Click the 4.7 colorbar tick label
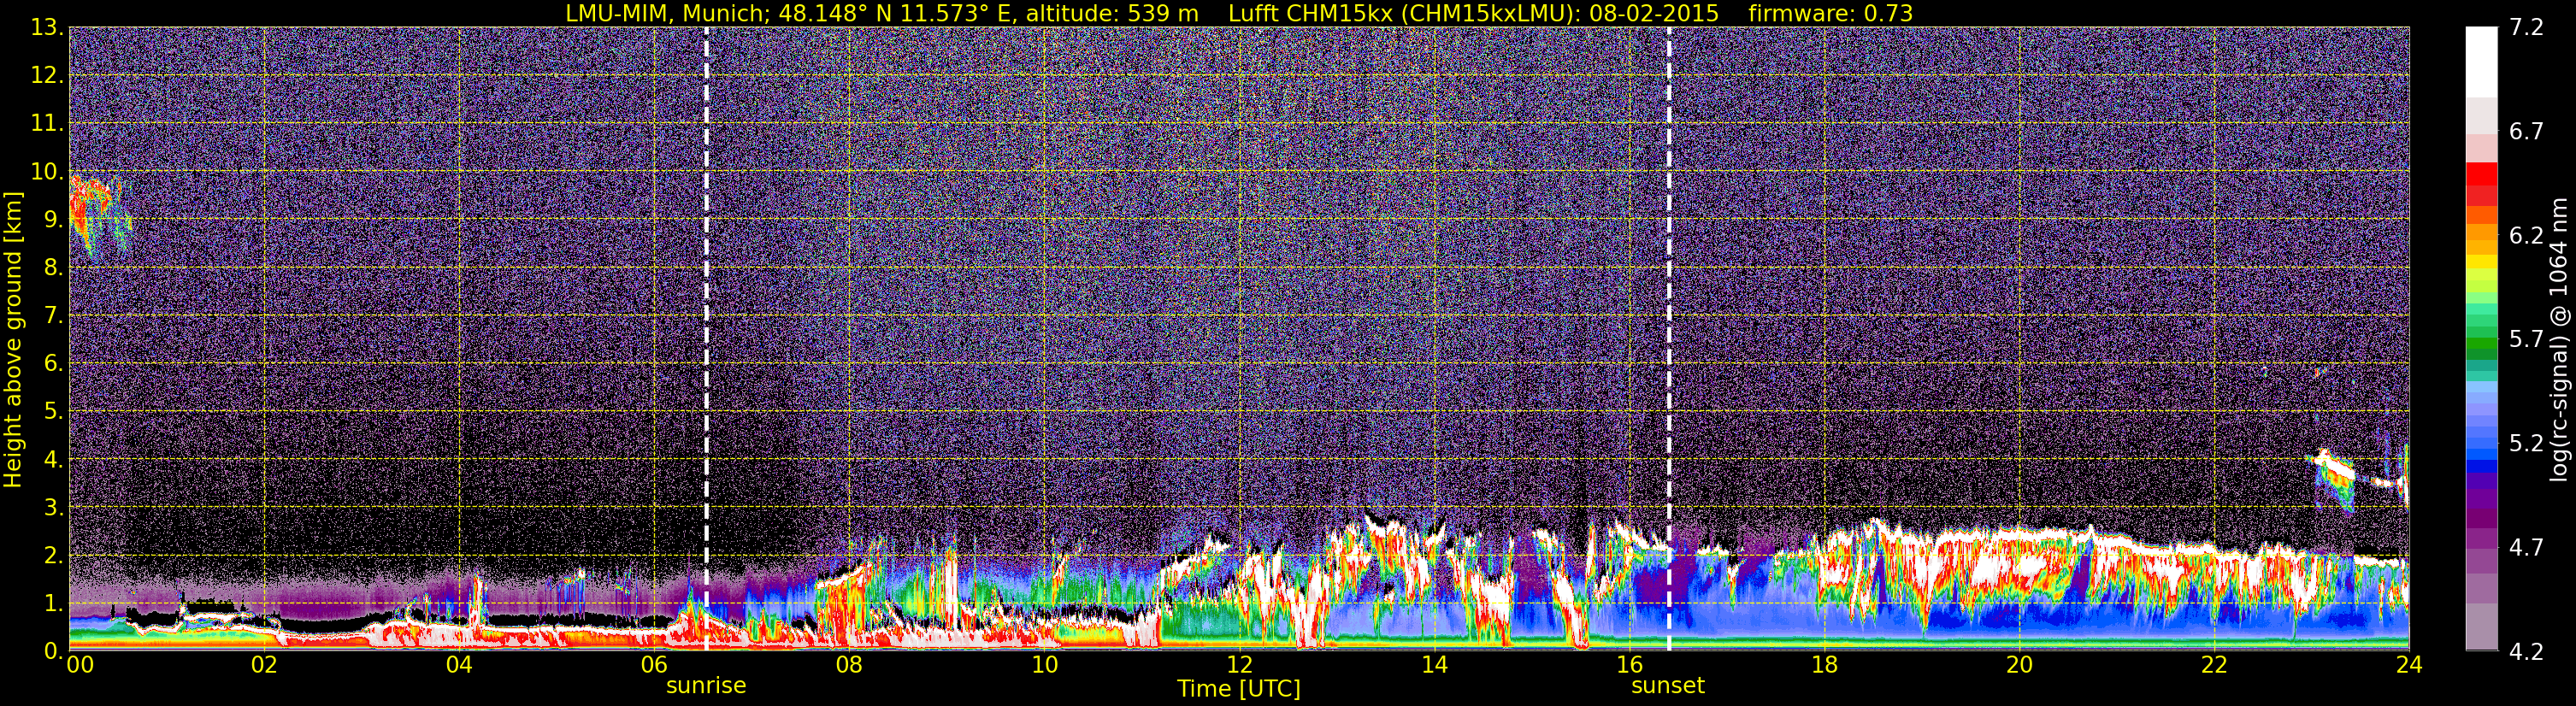The width and height of the screenshot is (2576, 706). tap(2526, 548)
